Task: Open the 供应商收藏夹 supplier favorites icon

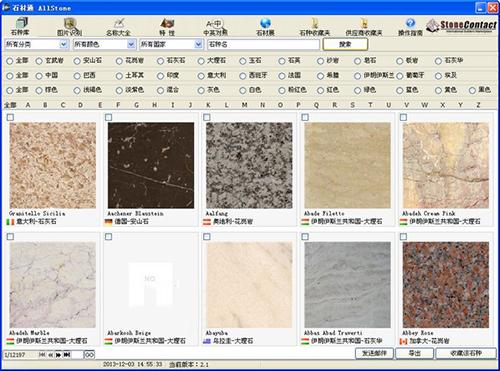Action: [364, 27]
